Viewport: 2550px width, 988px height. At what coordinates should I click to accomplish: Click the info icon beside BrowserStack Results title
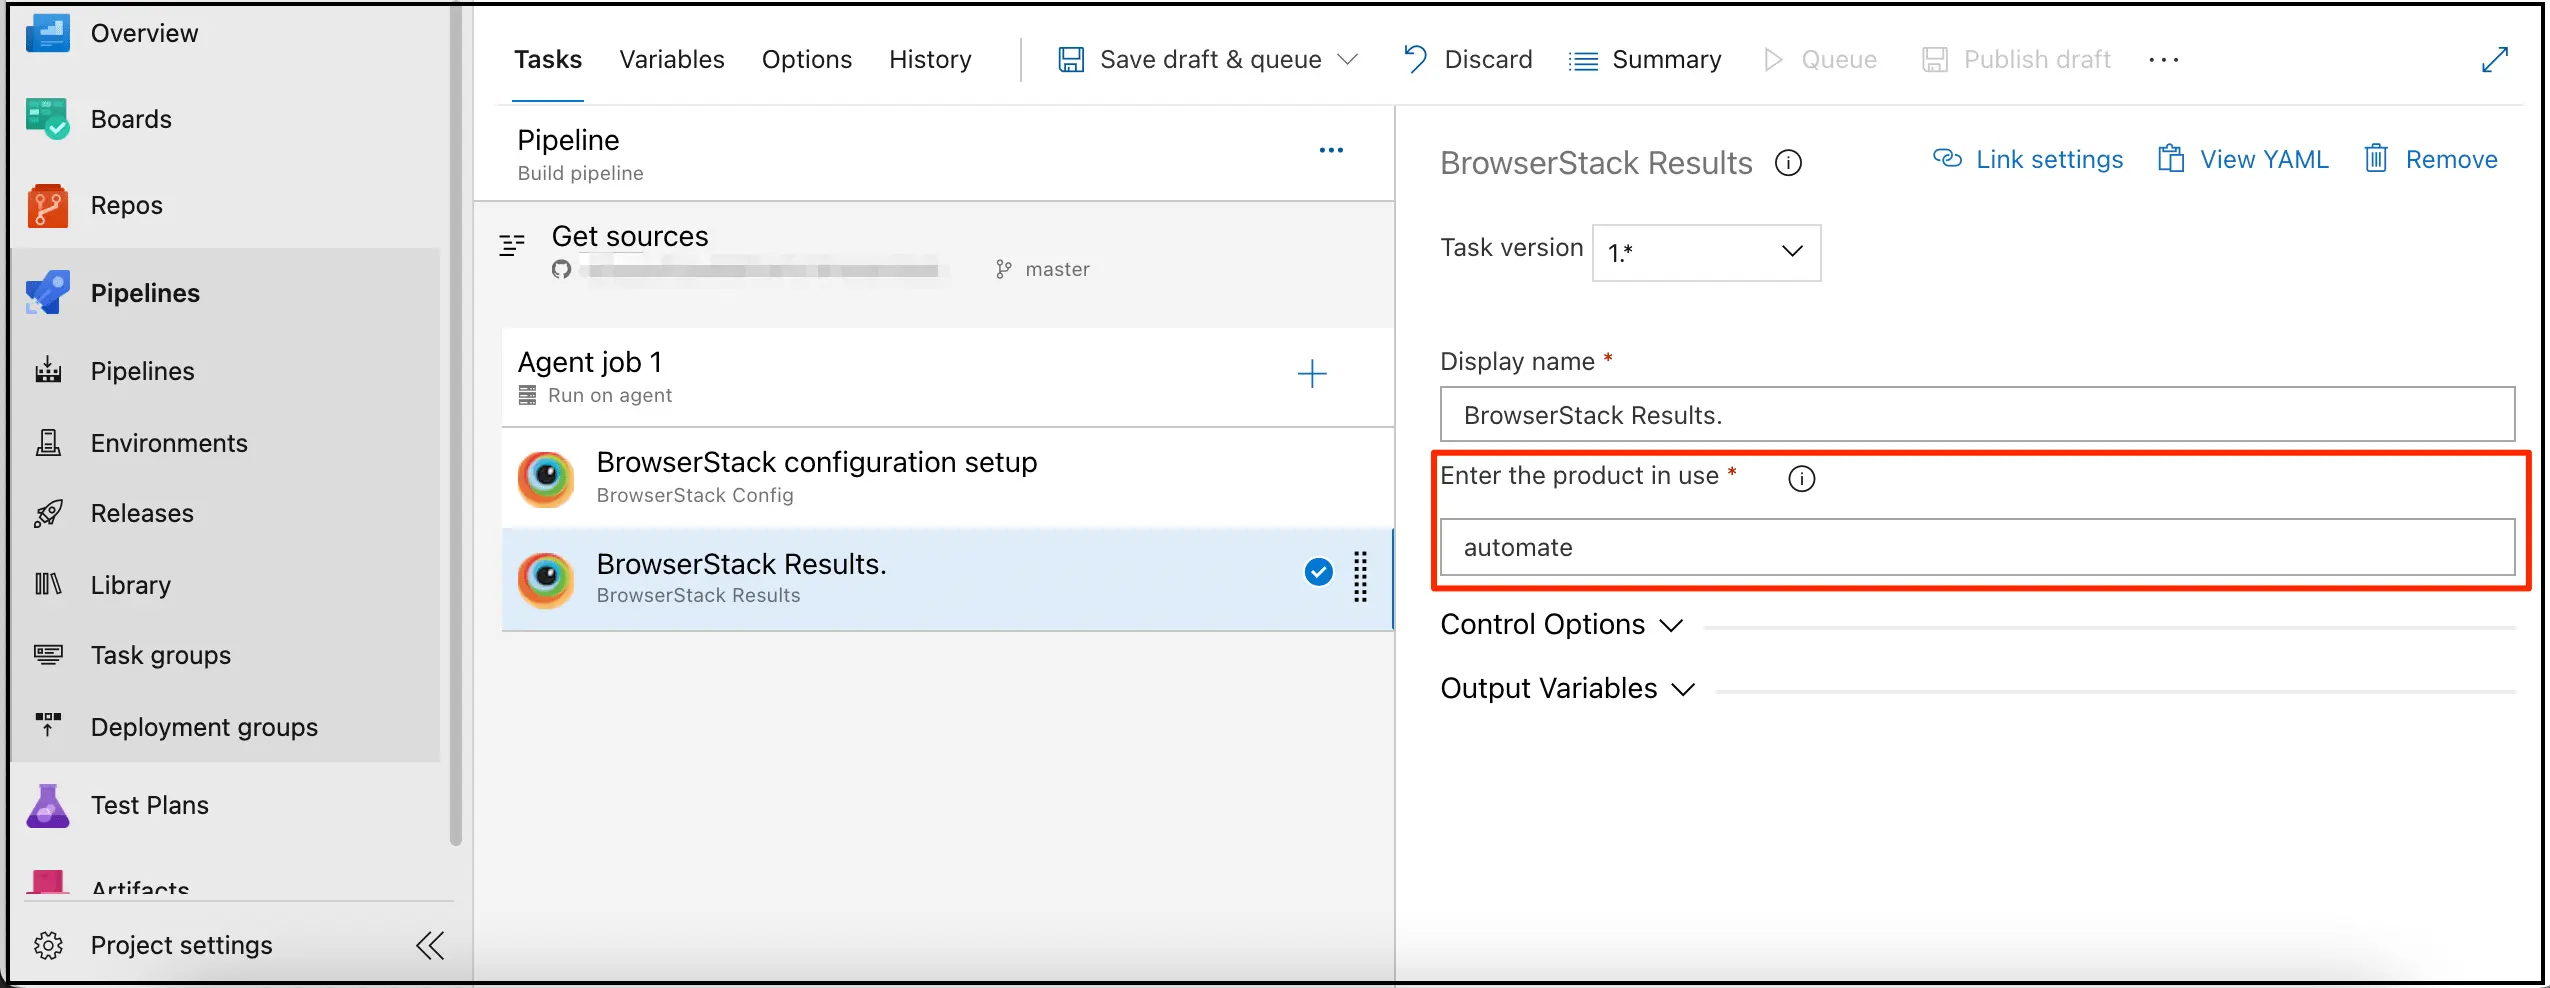coord(1788,163)
